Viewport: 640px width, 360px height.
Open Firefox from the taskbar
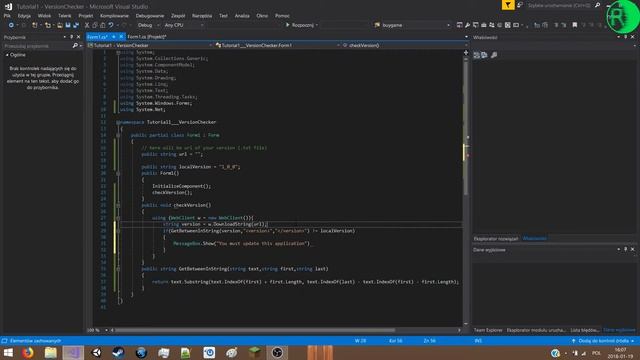point(28,353)
